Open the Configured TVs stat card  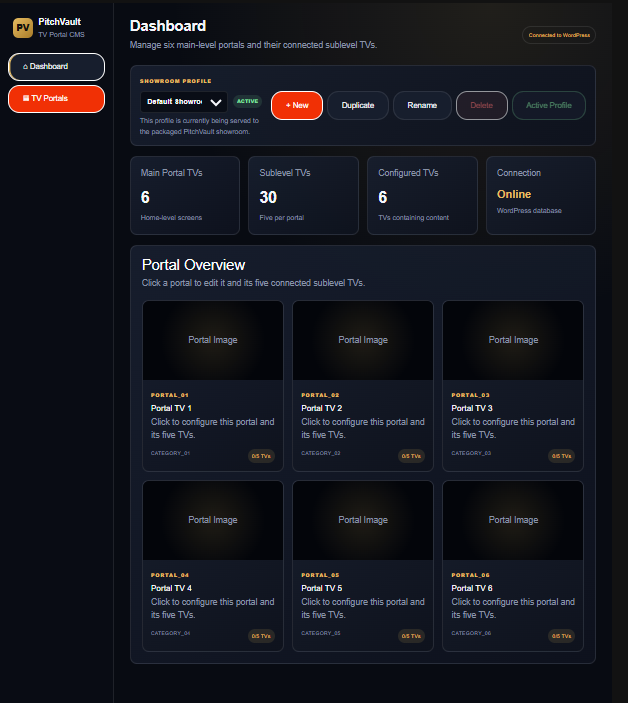tap(422, 195)
